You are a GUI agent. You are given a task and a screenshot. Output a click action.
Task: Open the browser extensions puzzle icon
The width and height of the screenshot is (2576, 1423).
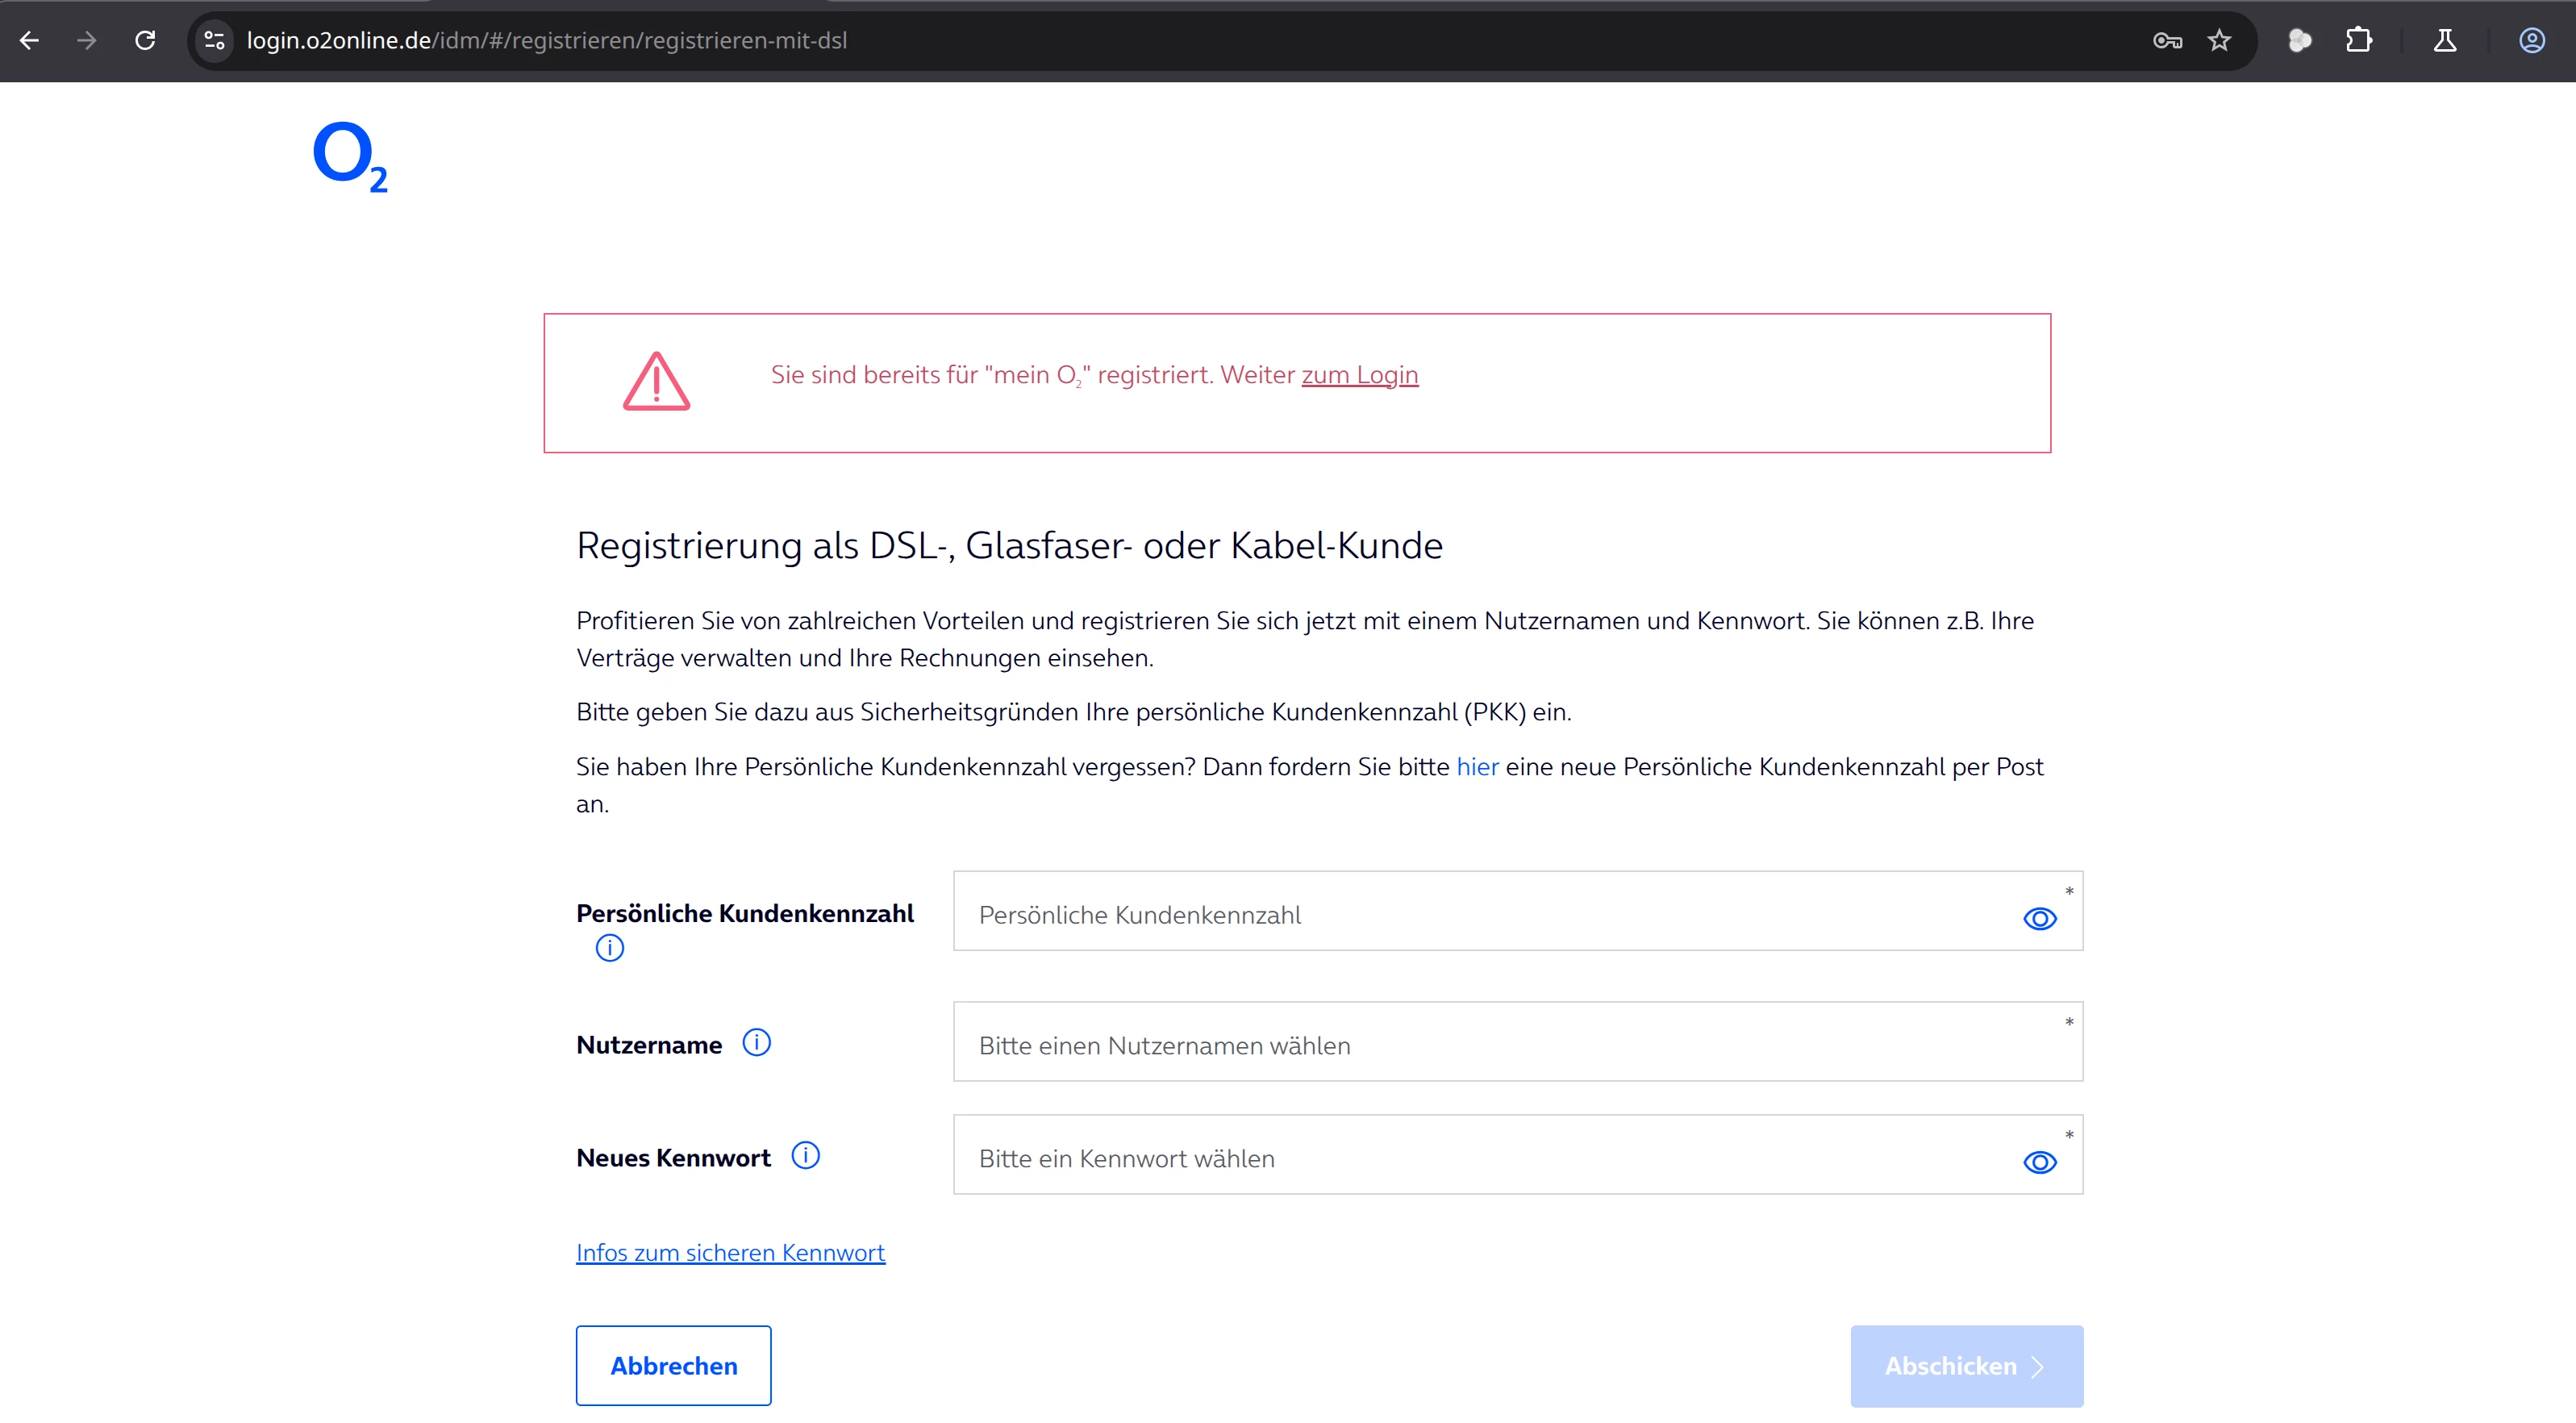pos(2358,41)
